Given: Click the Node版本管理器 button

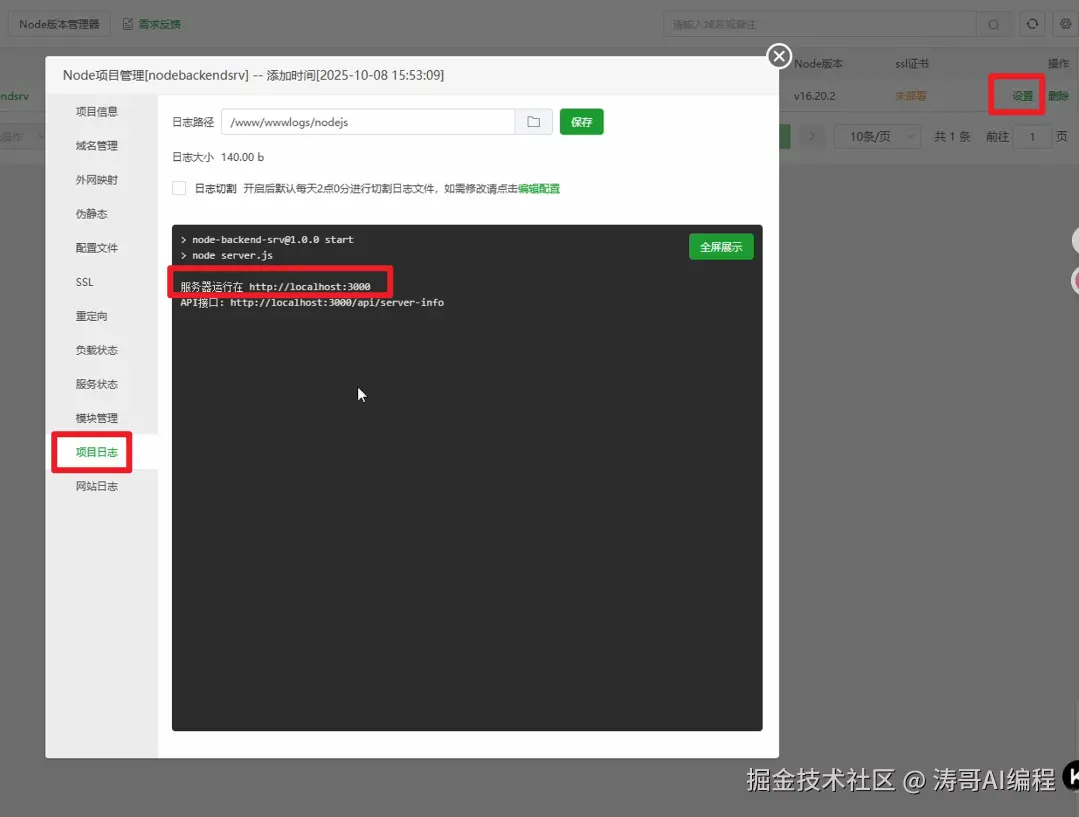Looking at the screenshot, I should coord(58,23).
